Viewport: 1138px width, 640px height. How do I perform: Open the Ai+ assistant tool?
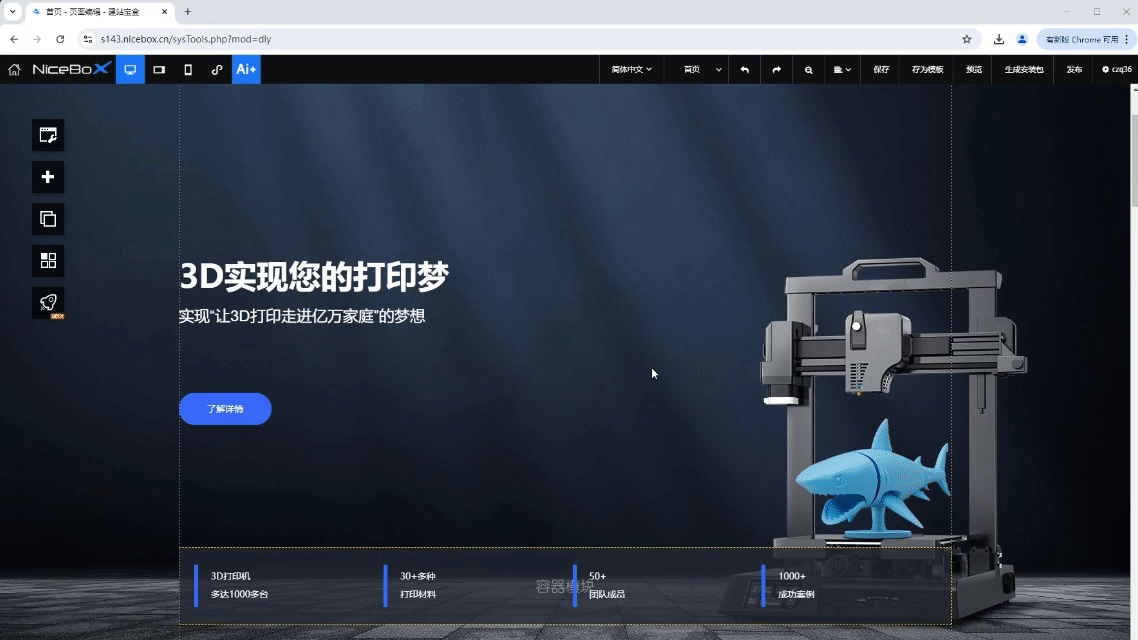tap(246, 70)
